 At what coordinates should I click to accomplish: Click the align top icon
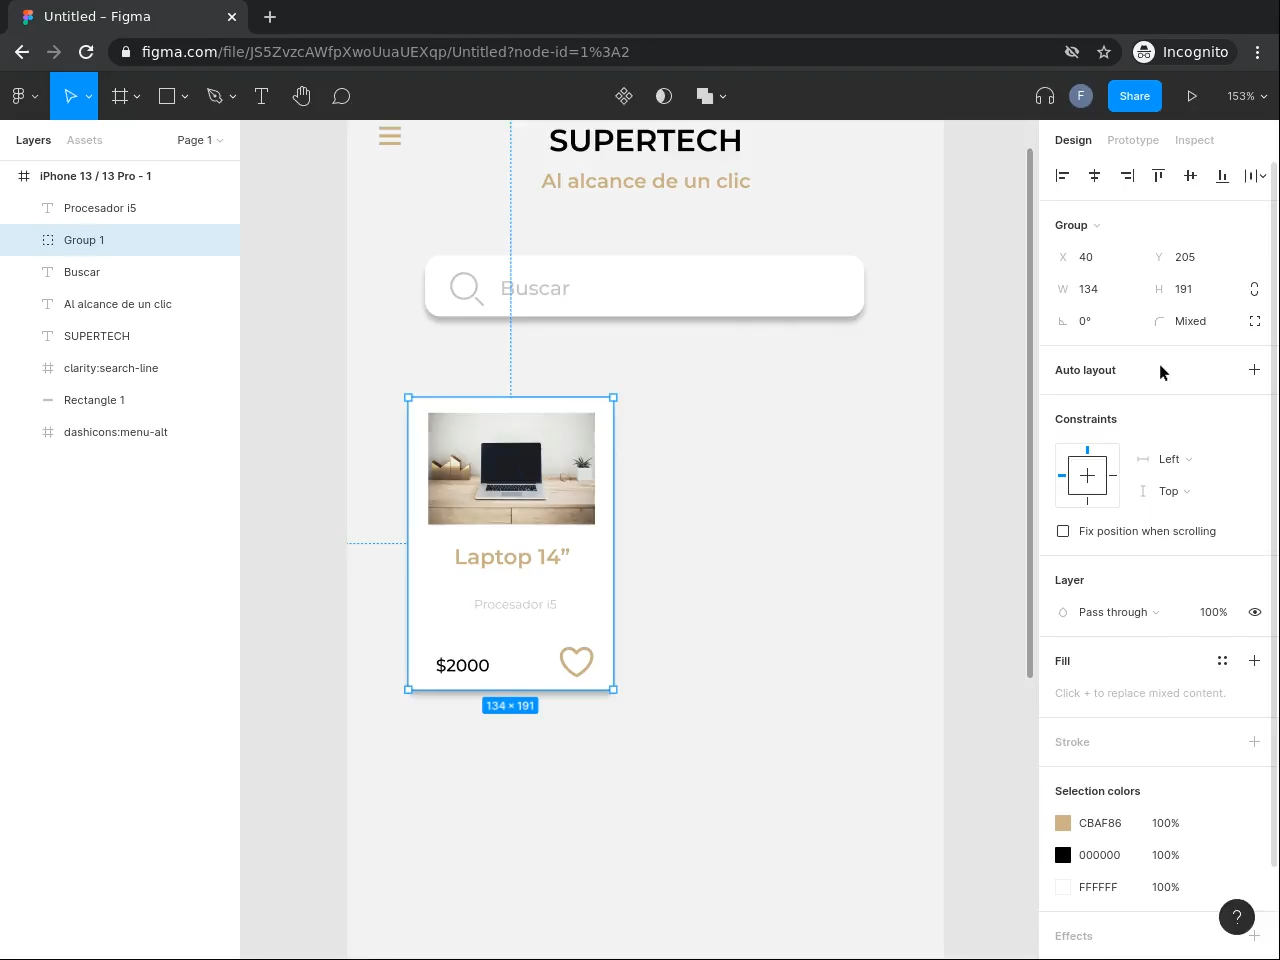(1158, 176)
